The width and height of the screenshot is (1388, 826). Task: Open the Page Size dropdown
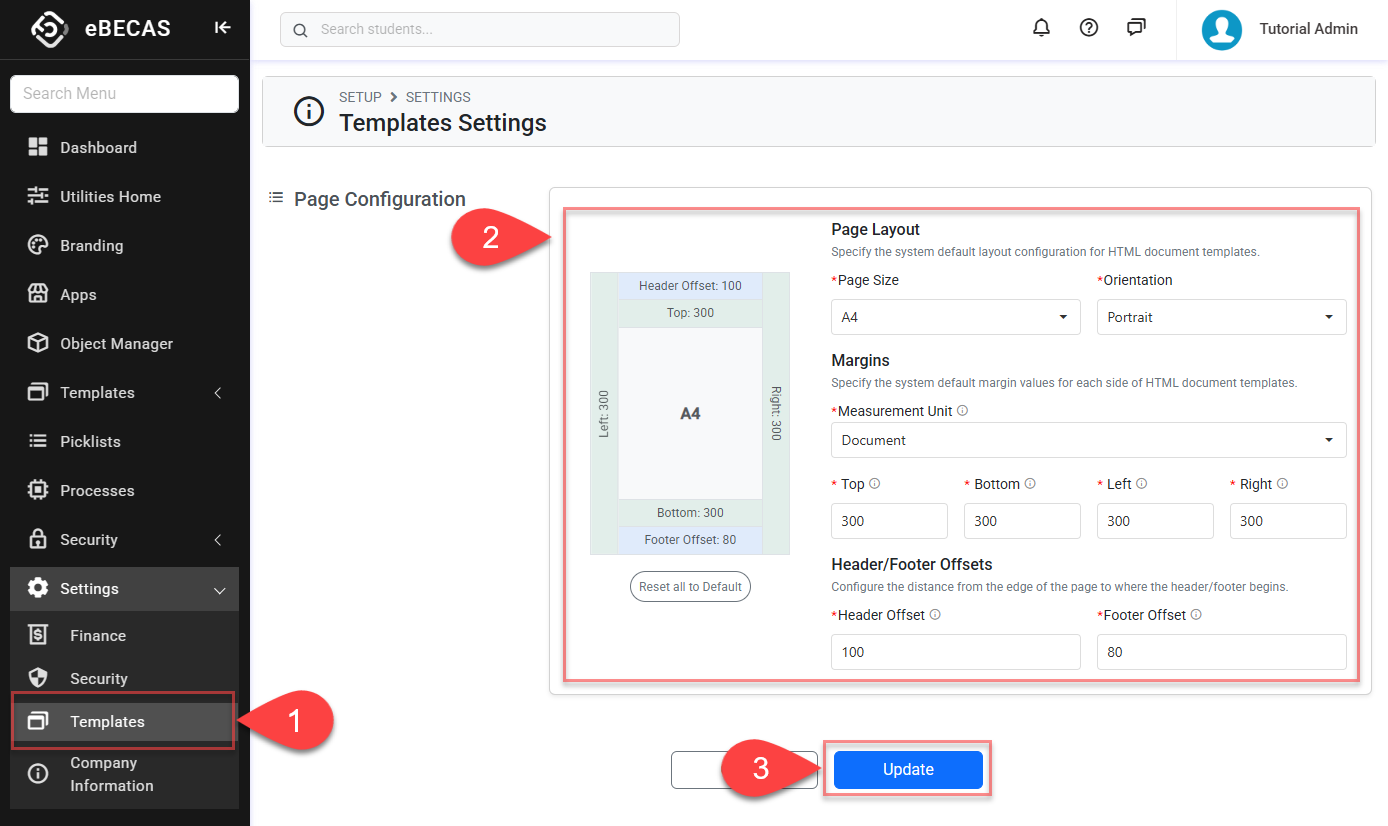955,317
